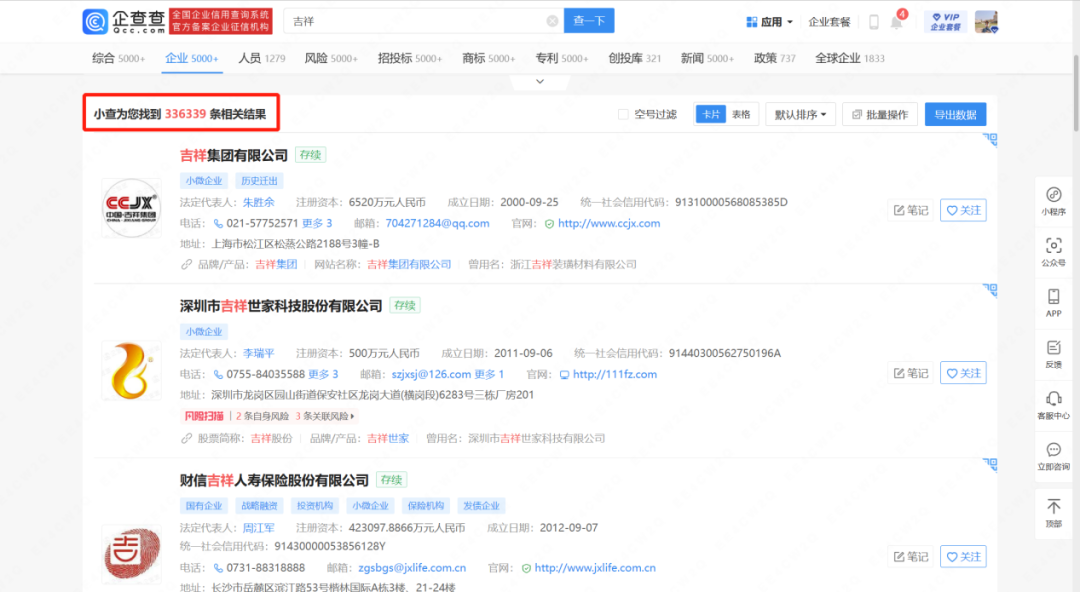Expand filter chevron below tabs
The height and width of the screenshot is (592, 1080).
[540, 81]
